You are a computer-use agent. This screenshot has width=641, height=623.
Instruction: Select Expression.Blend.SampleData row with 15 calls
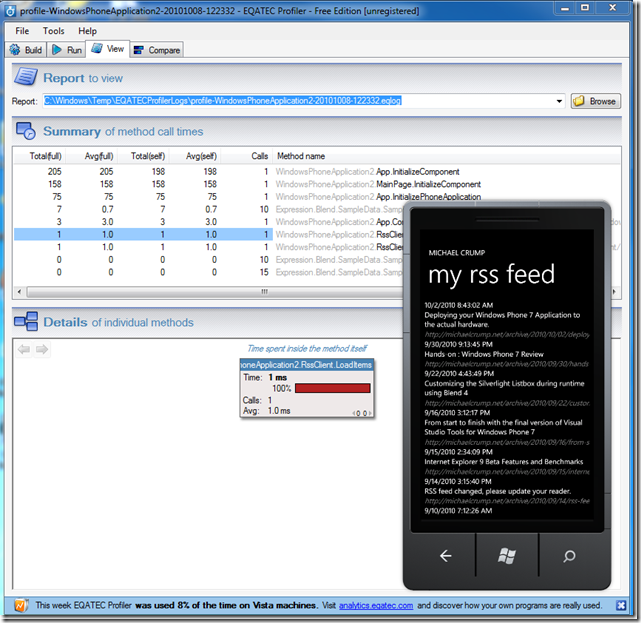[x=208, y=272]
